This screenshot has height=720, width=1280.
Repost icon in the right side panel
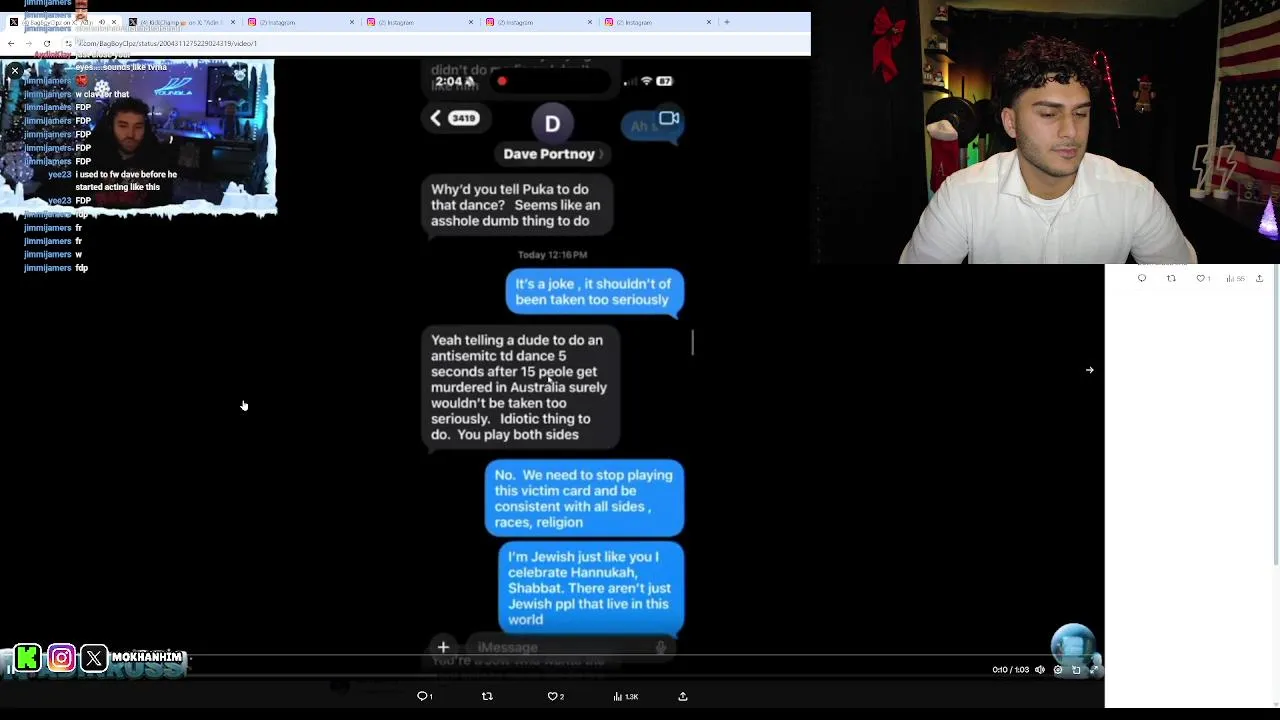[1171, 279]
